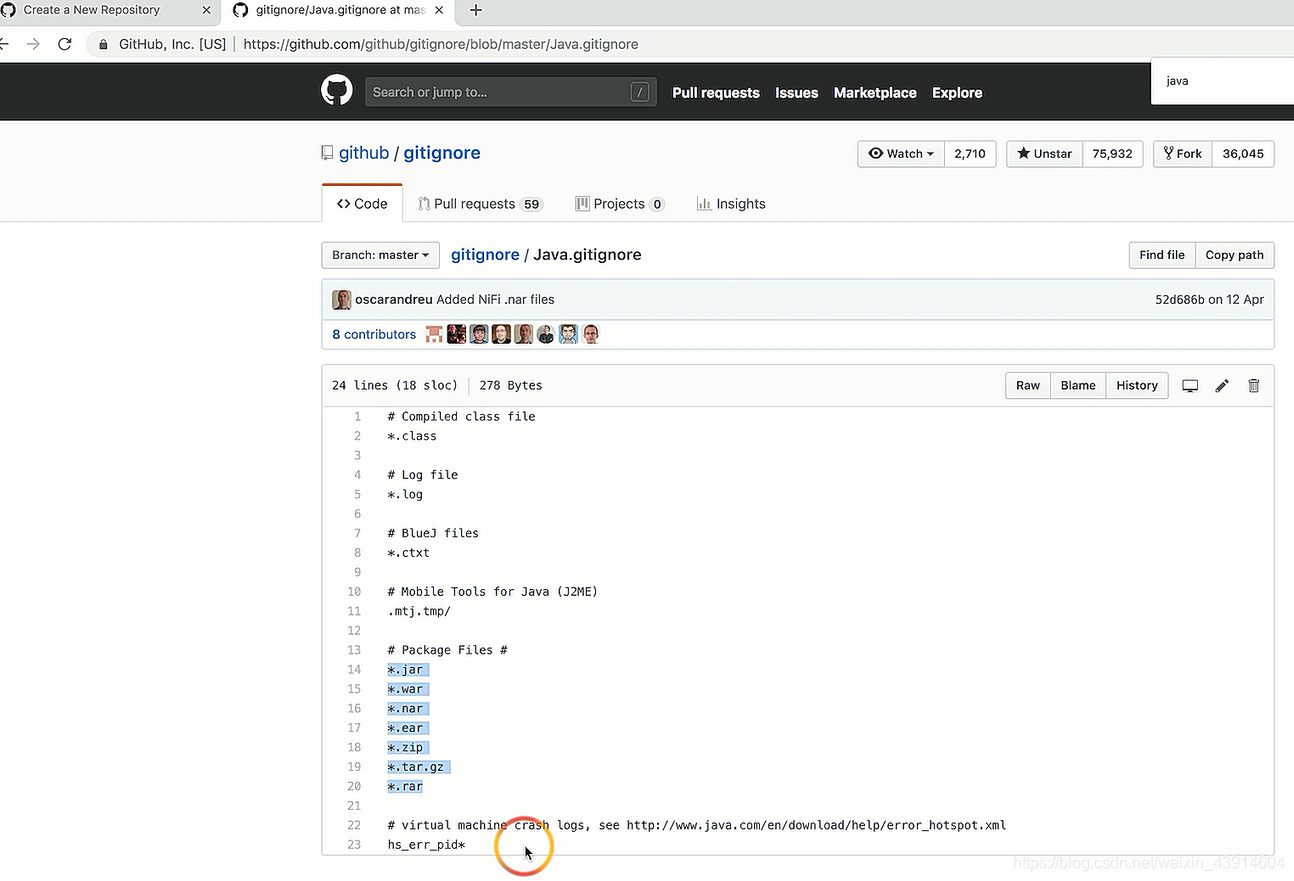Click the padlock site security icon

tap(103, 44)
